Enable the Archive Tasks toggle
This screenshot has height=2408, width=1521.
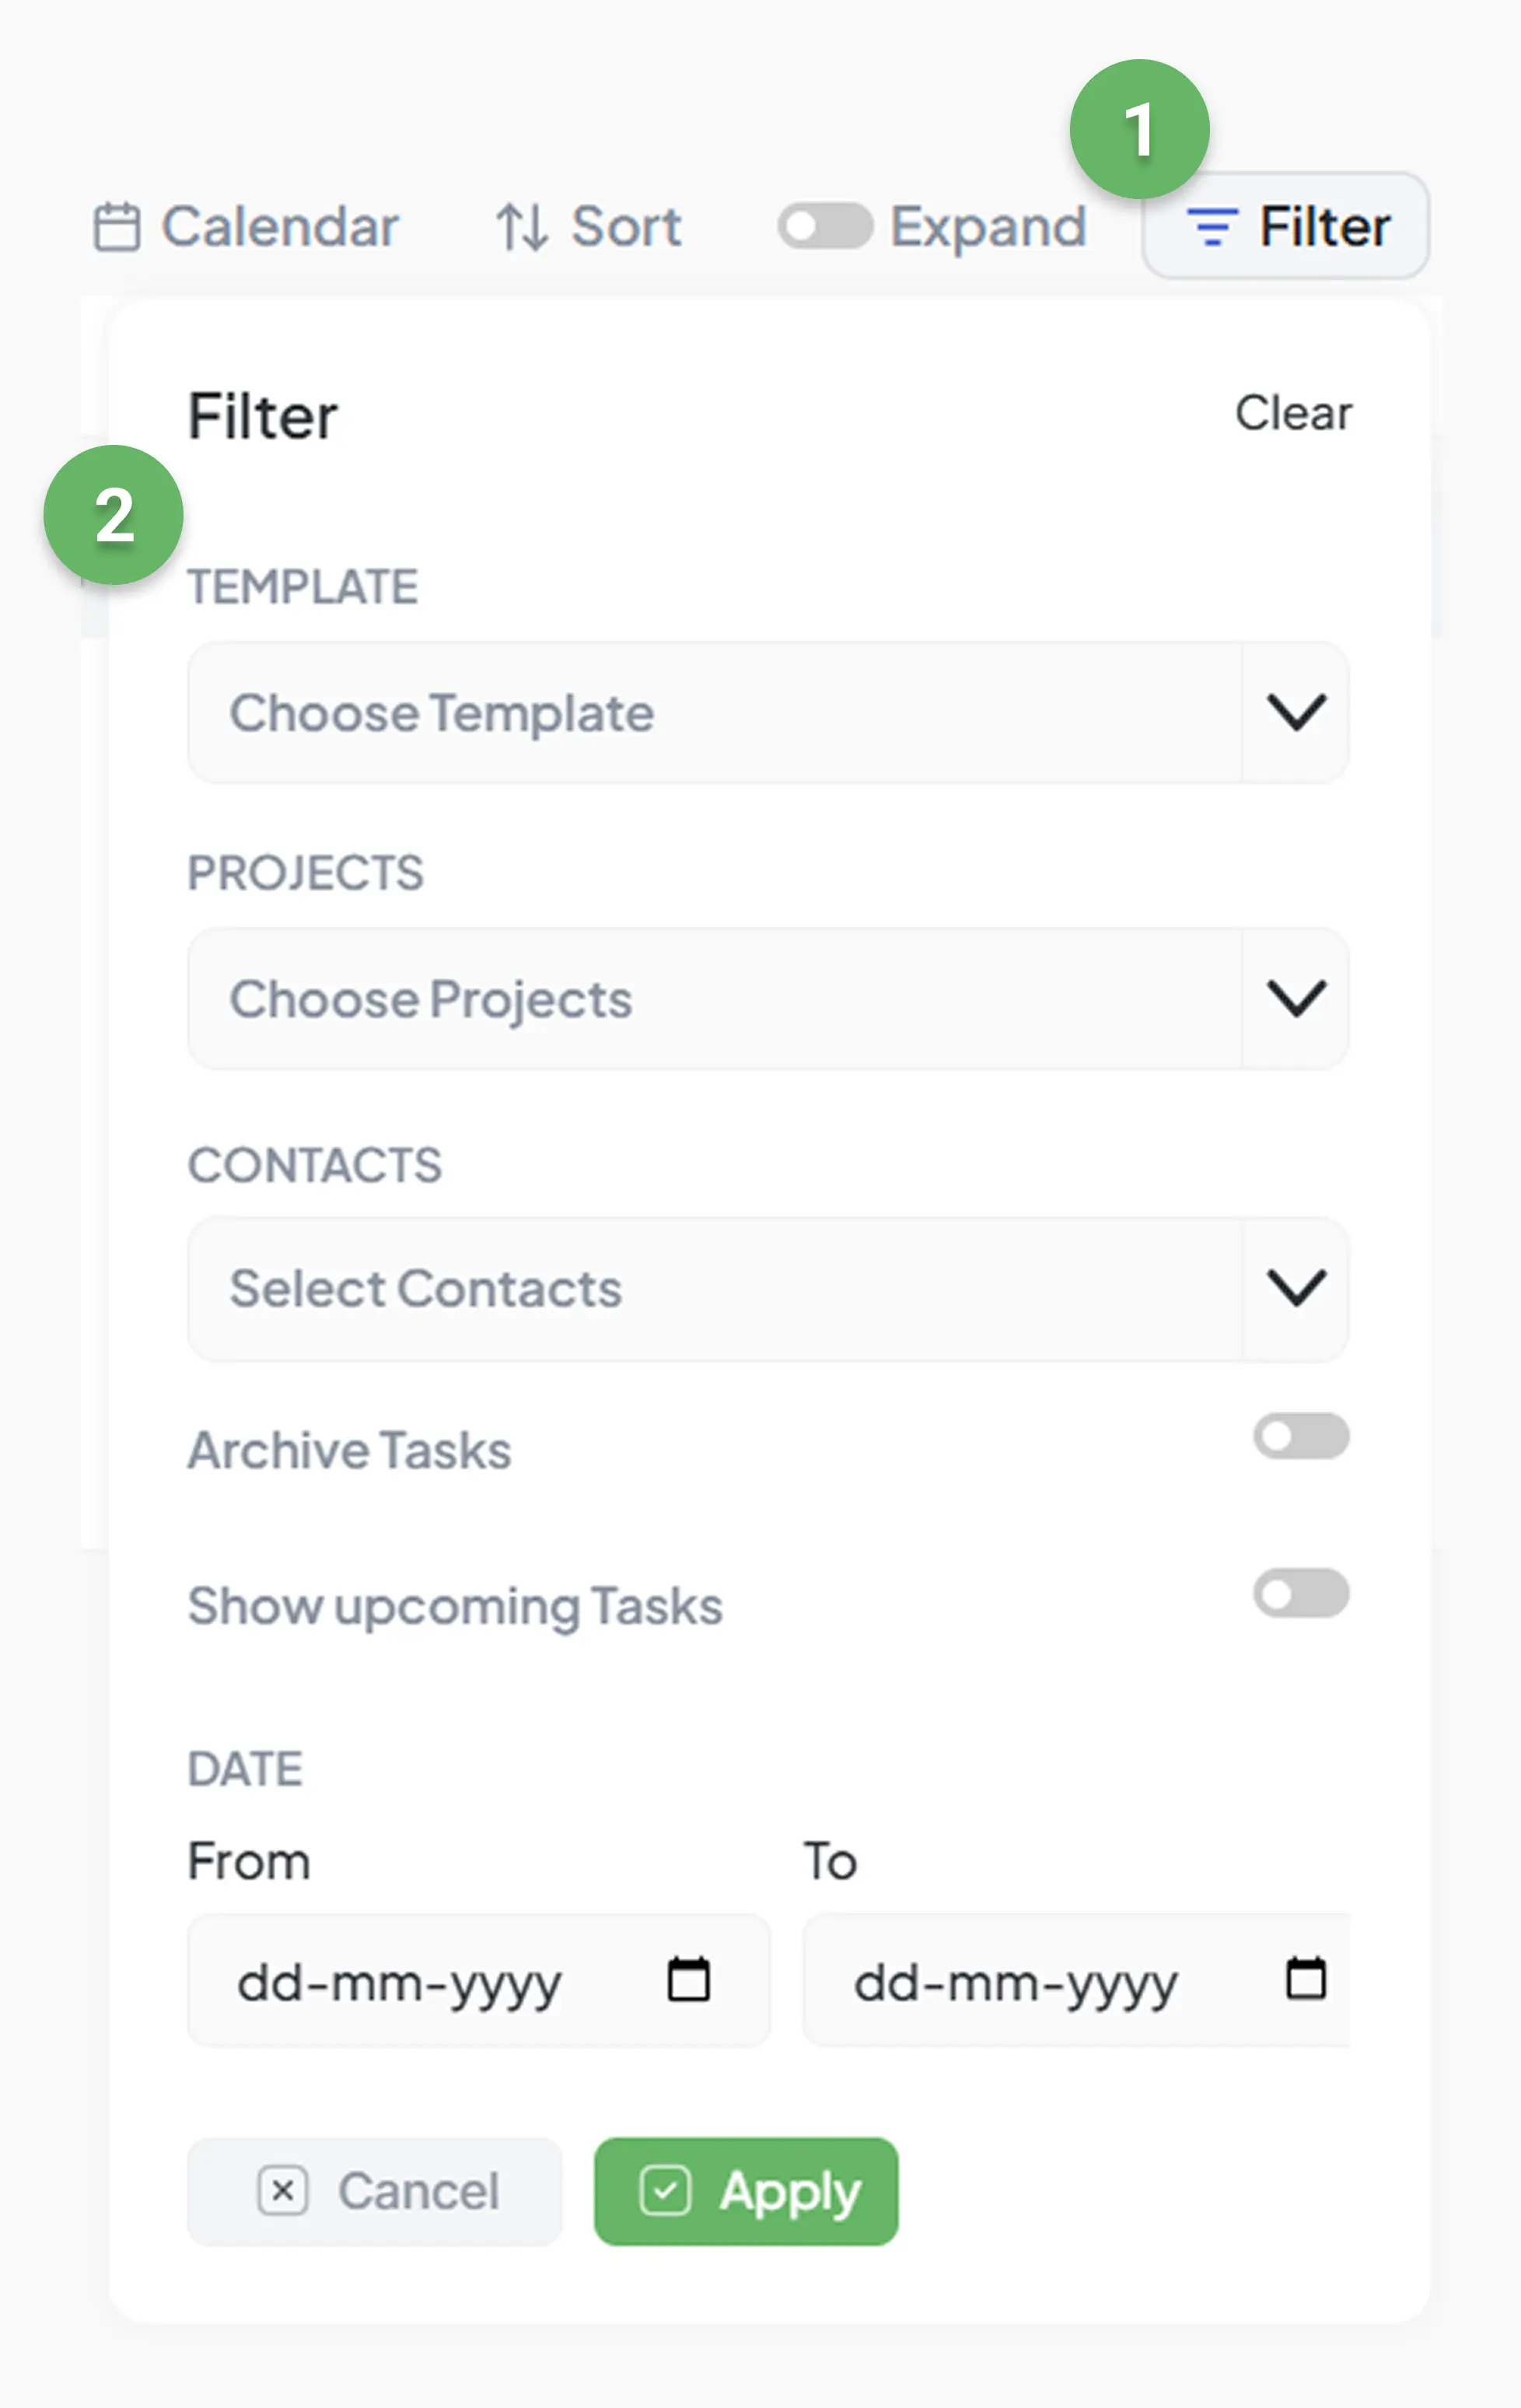(1300, 1437)
